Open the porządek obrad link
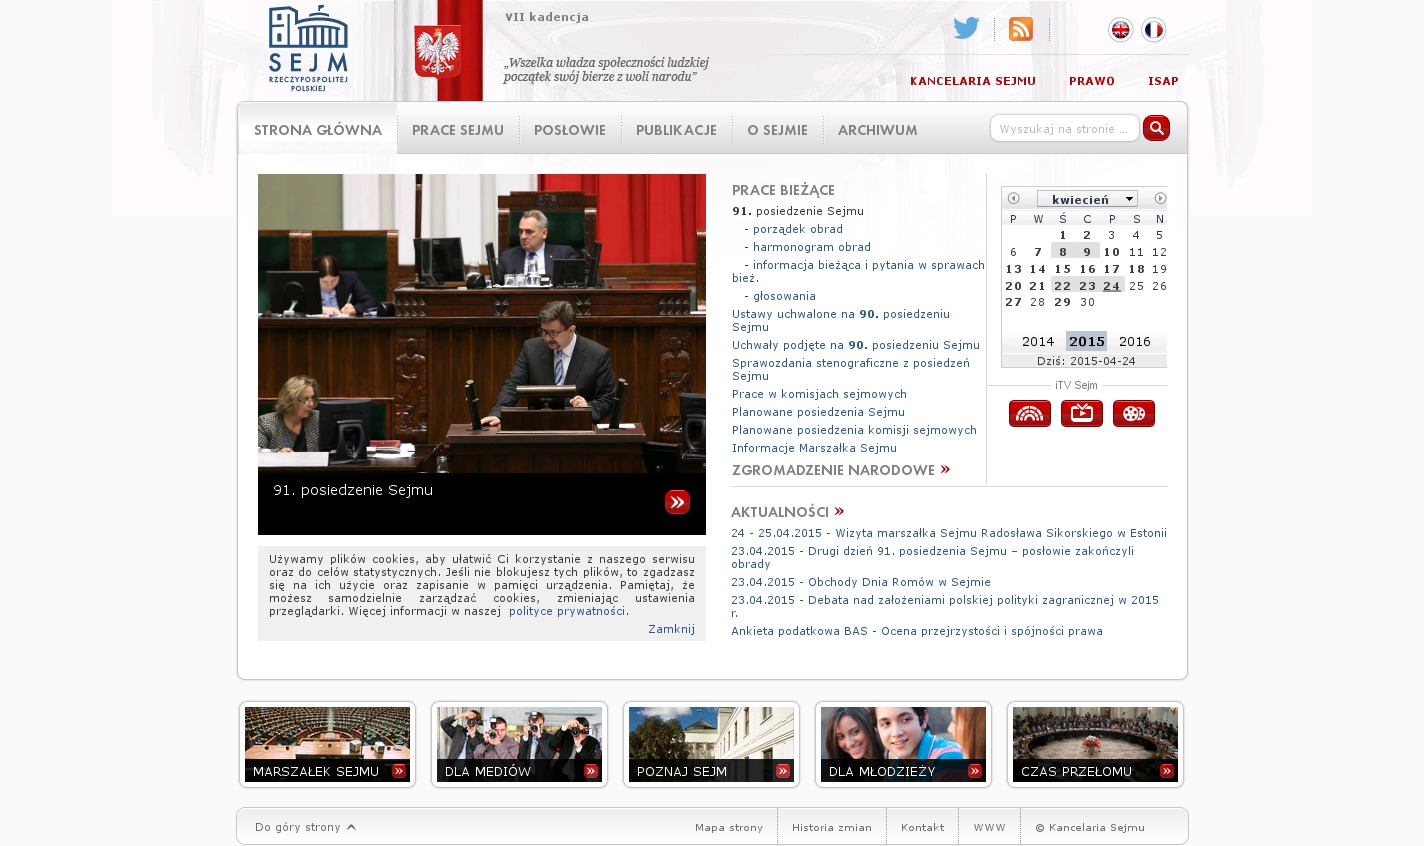The height and width of the screenshot is (846, 1424). [797, 229]
